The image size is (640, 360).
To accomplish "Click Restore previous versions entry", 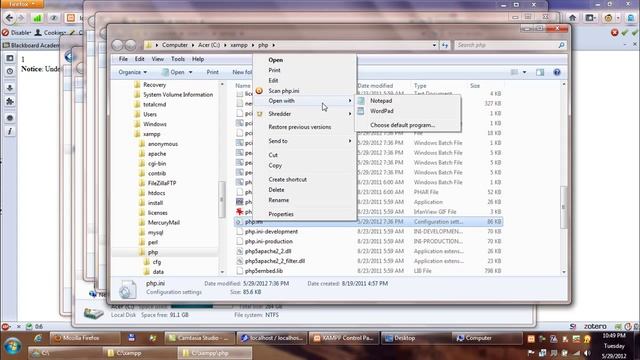I will pyautogui.click(x=300, y=127).
